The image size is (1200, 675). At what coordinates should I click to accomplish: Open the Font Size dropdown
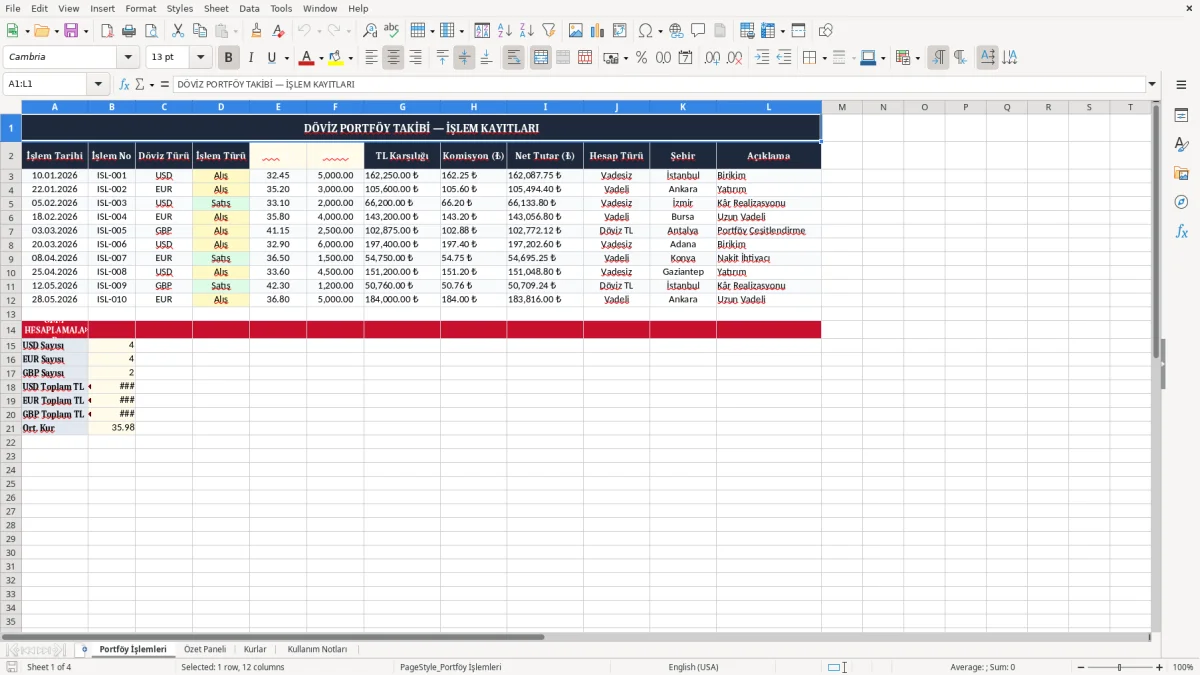click(x=201, y=58)
